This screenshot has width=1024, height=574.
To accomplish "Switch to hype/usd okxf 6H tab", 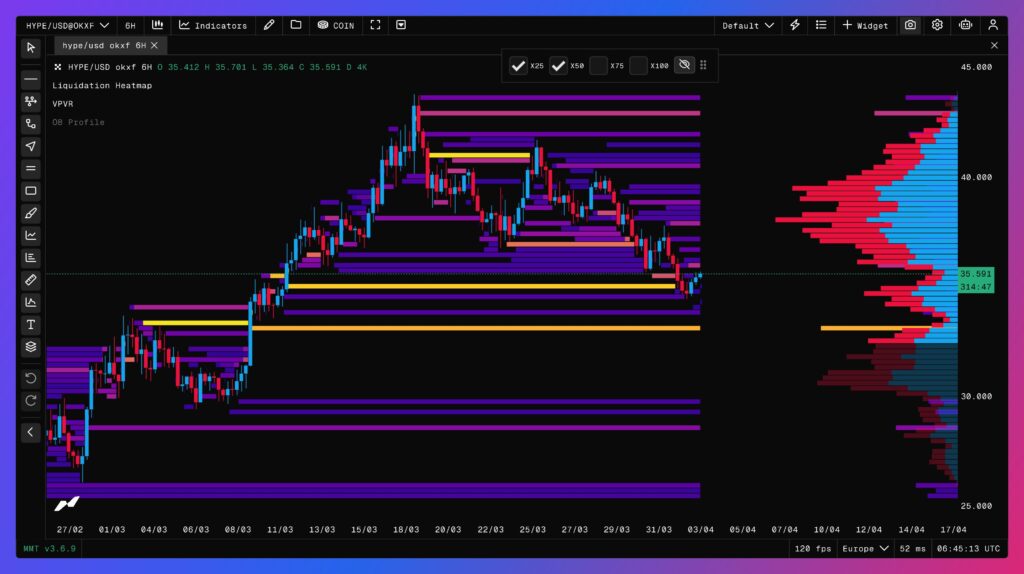I will (x=104, y=45).
